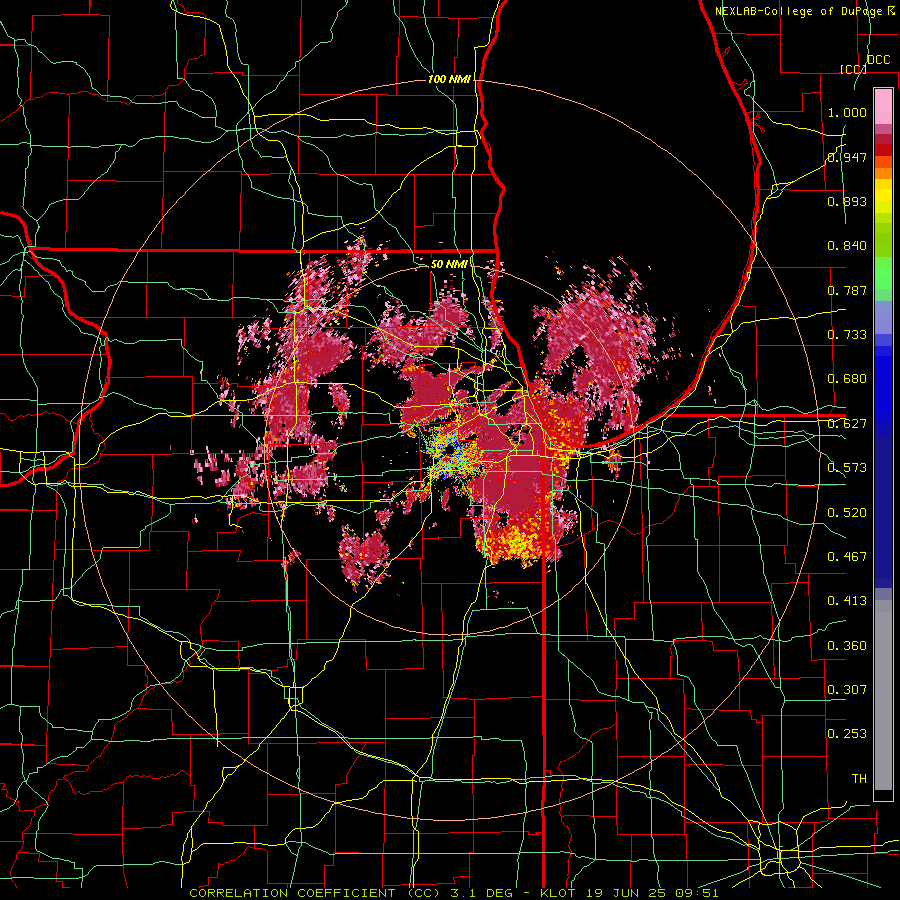
Task: Click the 100 NMI range ring label
Action: pyautogui.click(x=449, y=79)
